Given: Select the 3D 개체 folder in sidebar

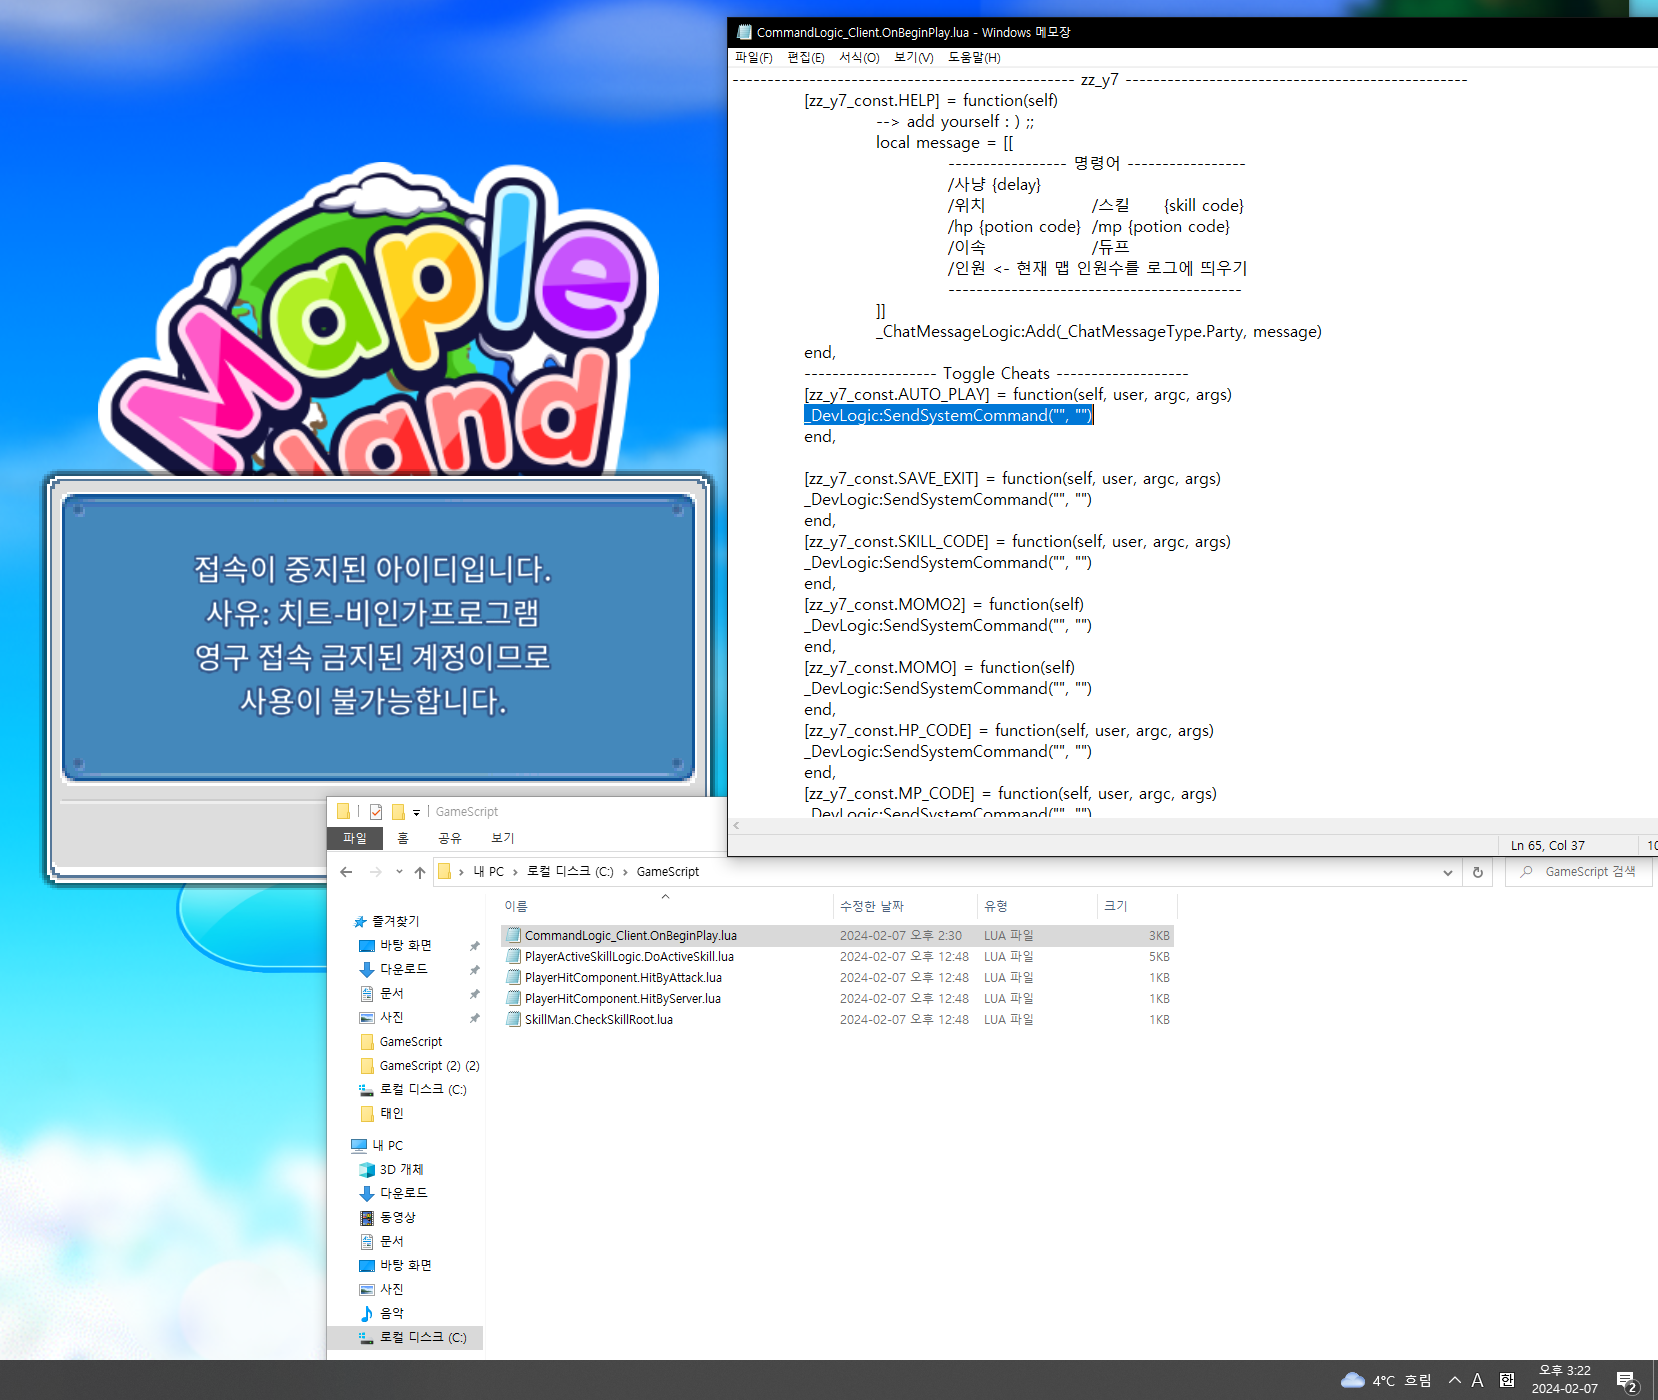Looking at the screenshot, I should (x=401, y=1169).
